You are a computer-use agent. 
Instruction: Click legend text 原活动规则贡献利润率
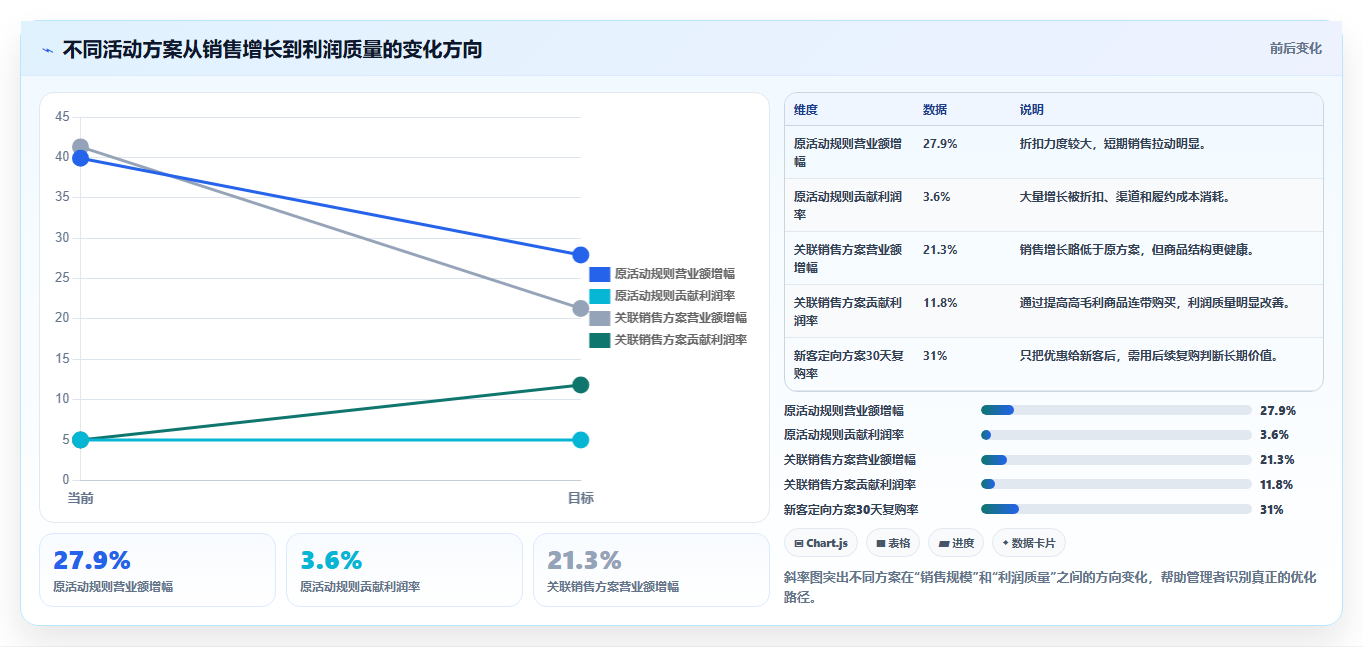pyautogui.click(x=675, y=296)
